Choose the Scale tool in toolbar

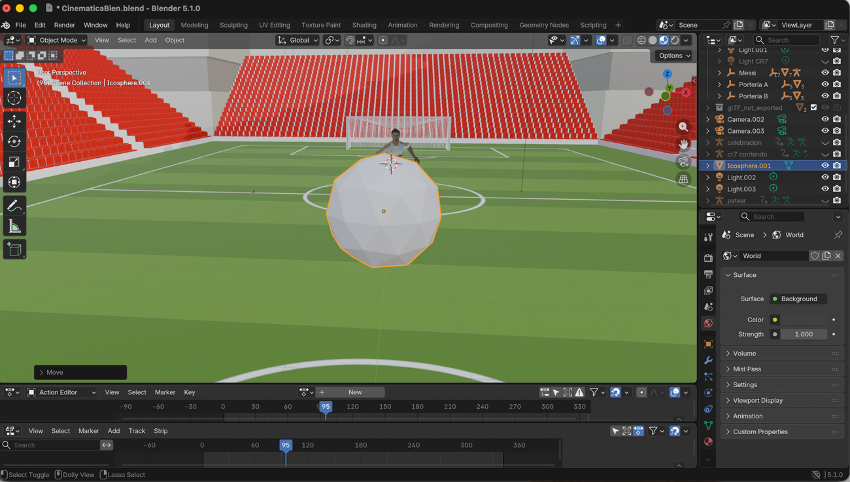pos(15,162)
